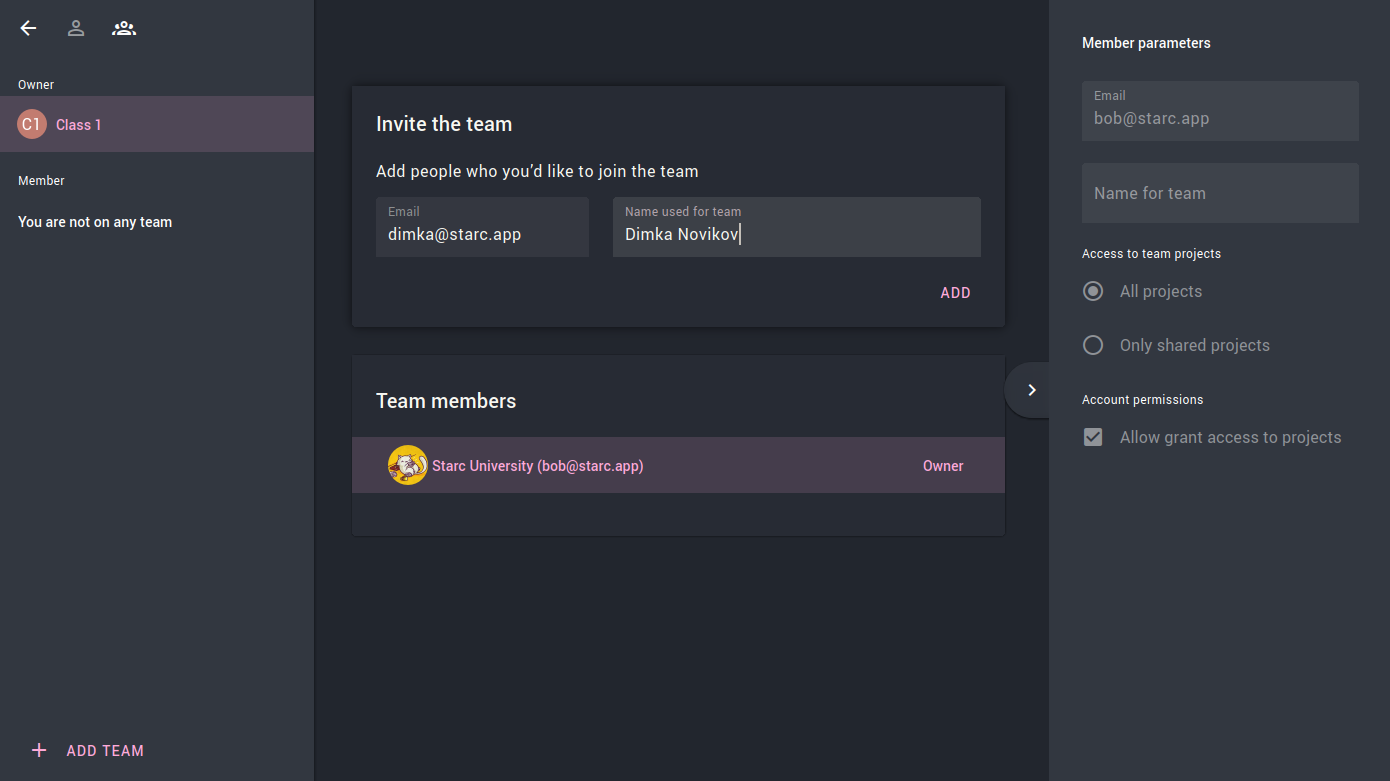Select the All projects radio option
Viewport: 1390px width, 781px height.
click(1093, 291)
